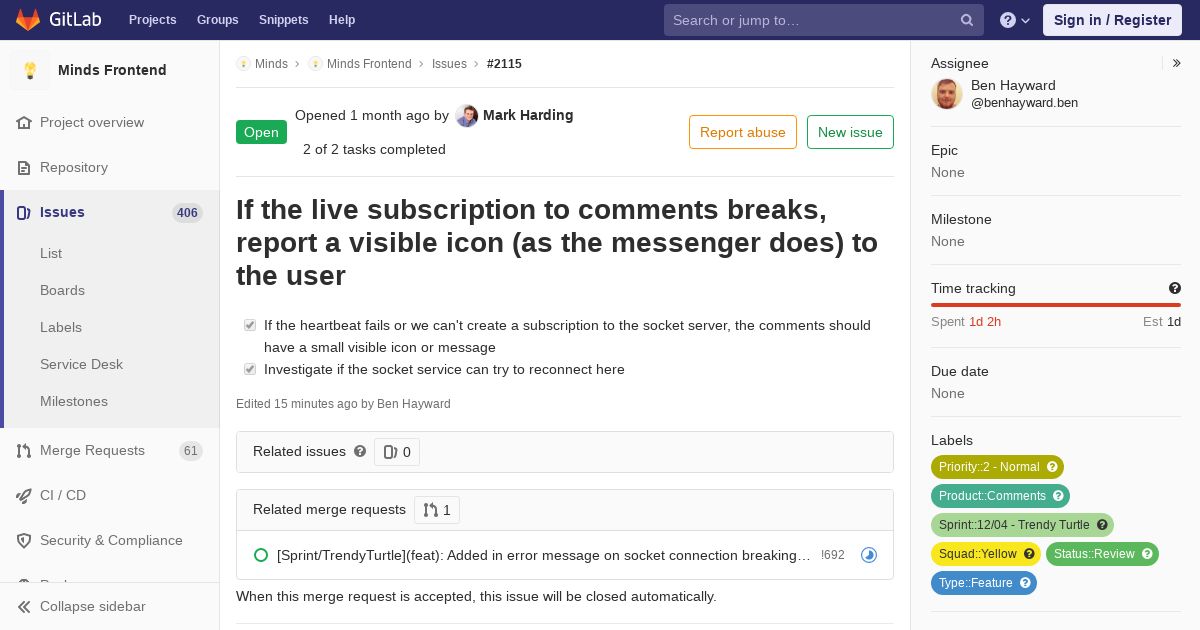The width and height of the screenshot is (1200, 630).
Task: Open Boards in the sidebar
Action: pos(62,291)
